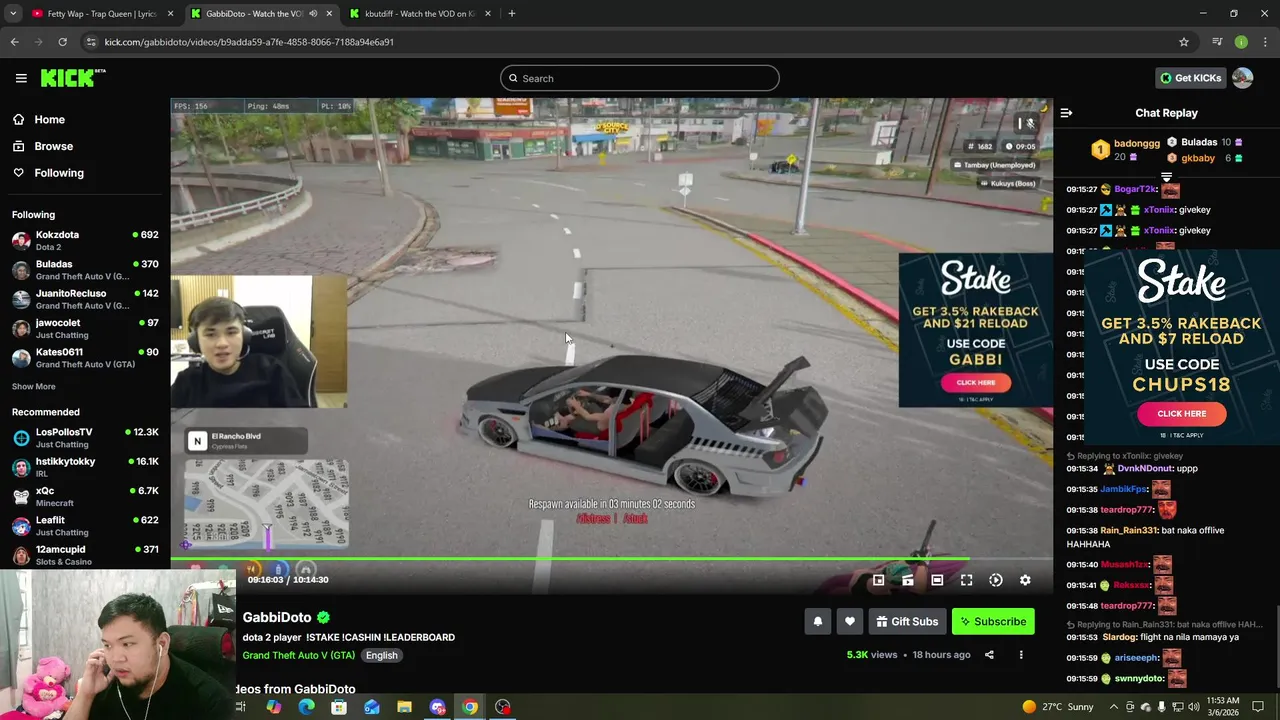Click the English language tag
1280x720 pixels.
pos(381,655)
